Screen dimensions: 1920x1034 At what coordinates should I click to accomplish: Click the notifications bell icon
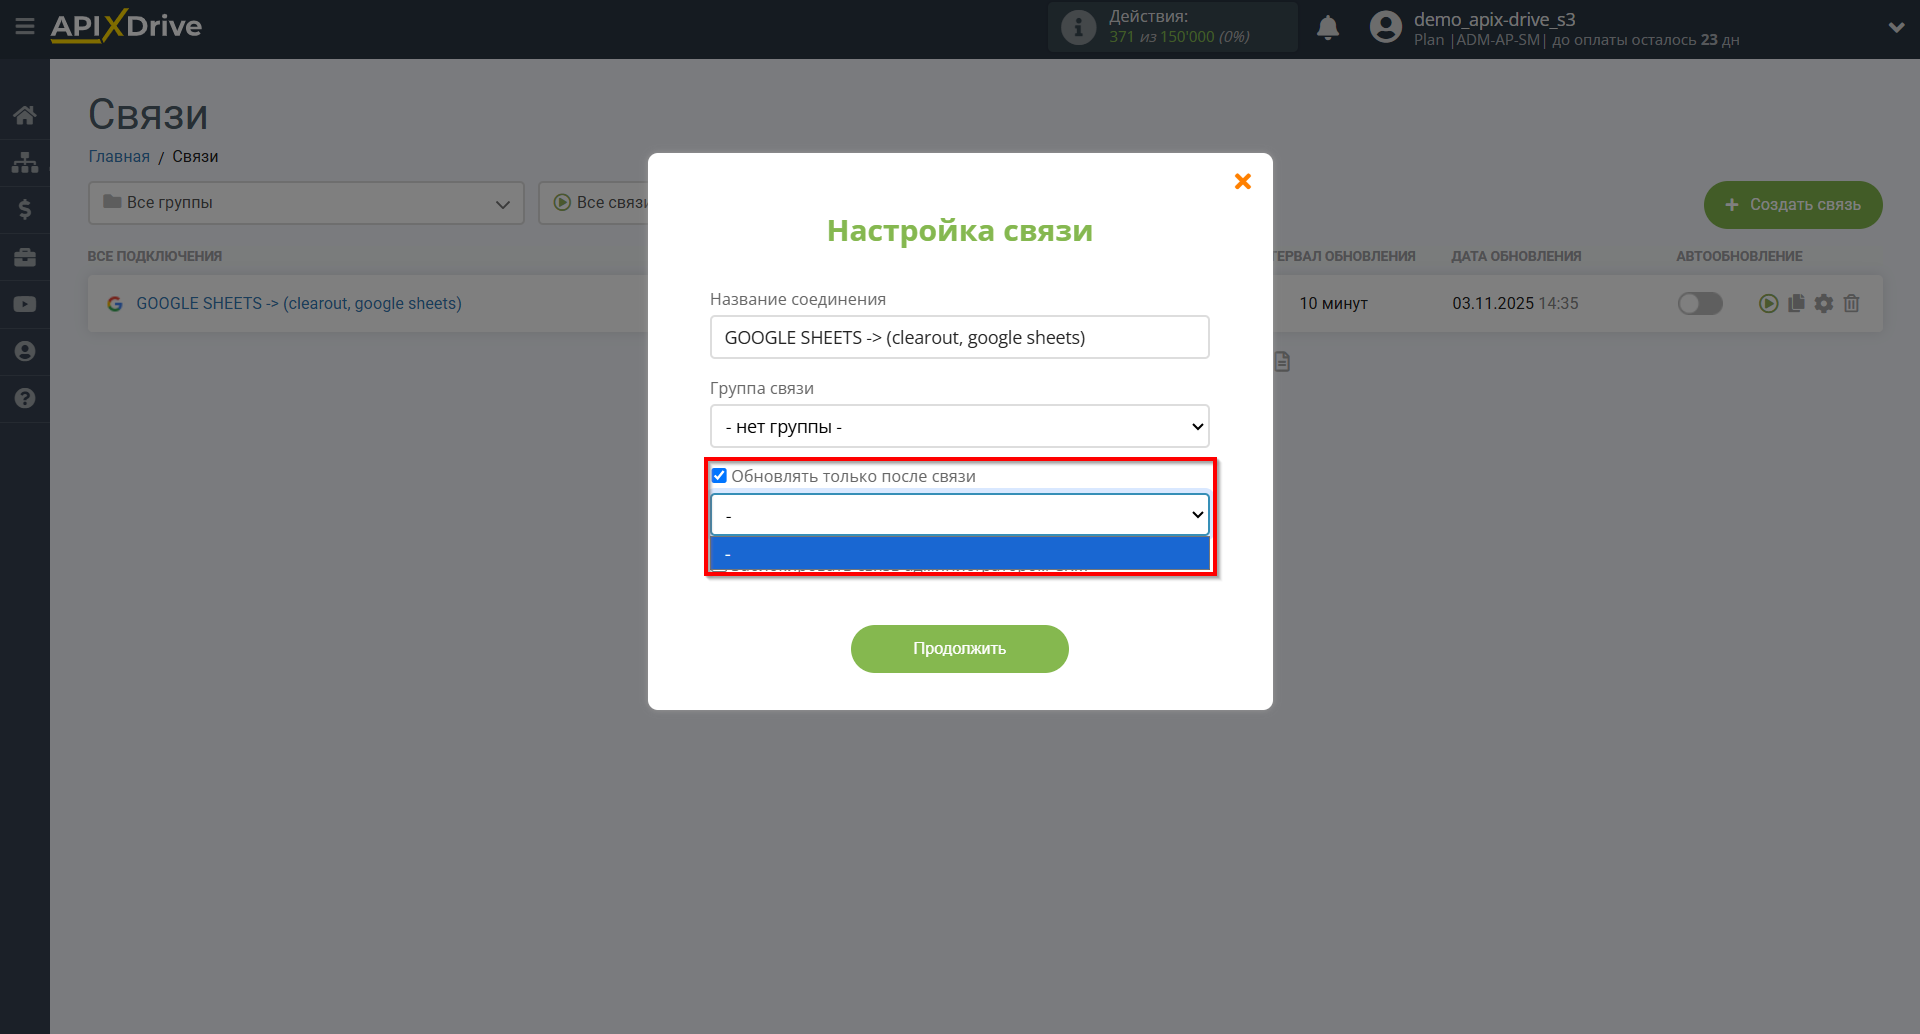[x=1328, y=27]
